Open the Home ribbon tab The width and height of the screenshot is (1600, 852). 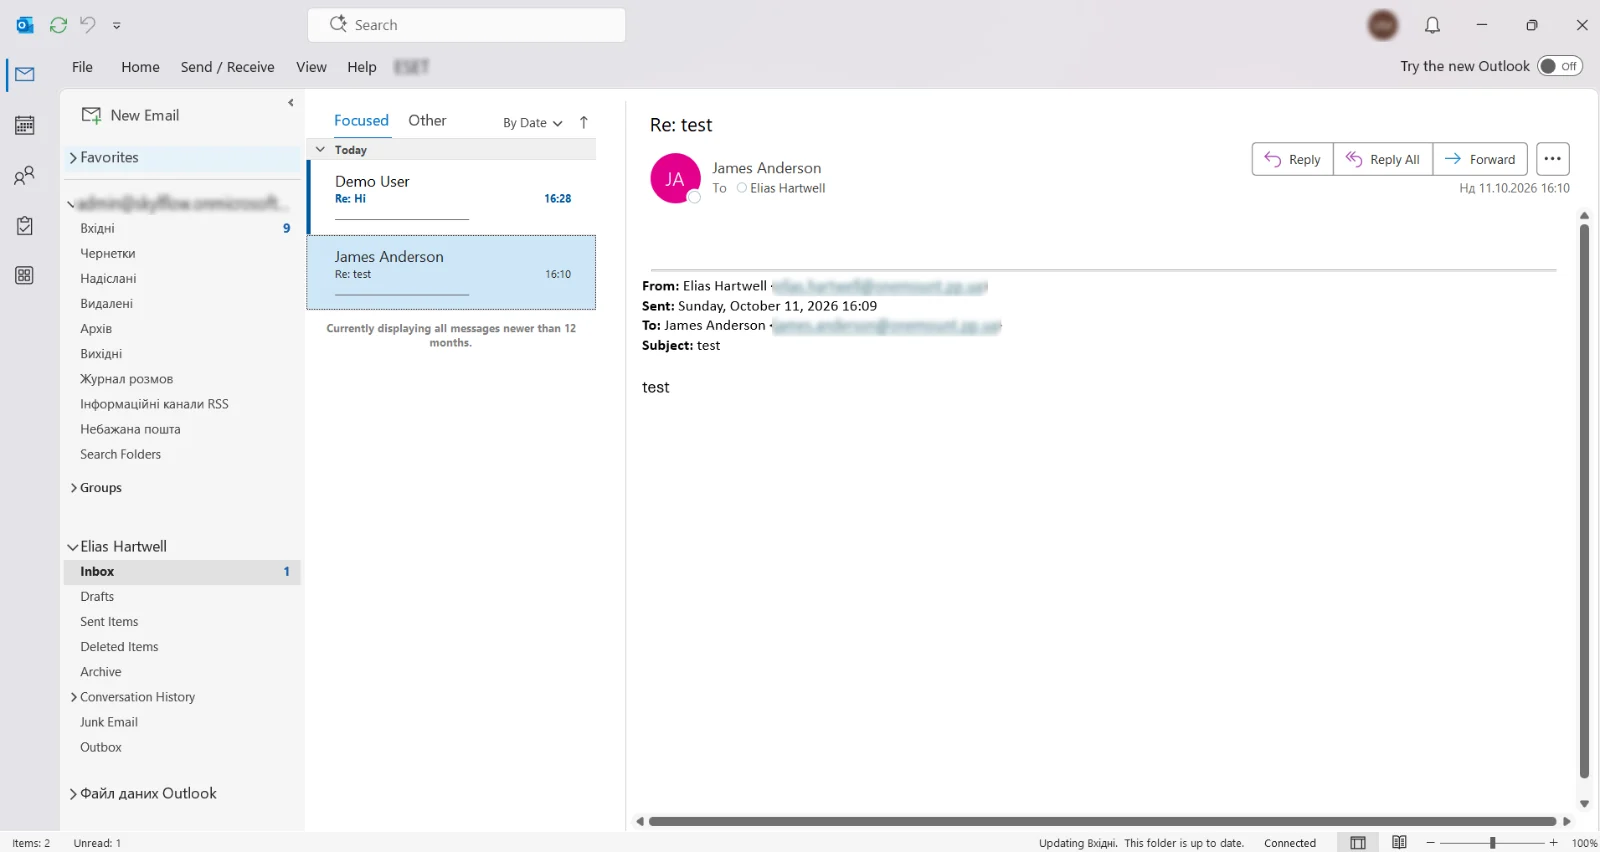[x=140, y=67]
